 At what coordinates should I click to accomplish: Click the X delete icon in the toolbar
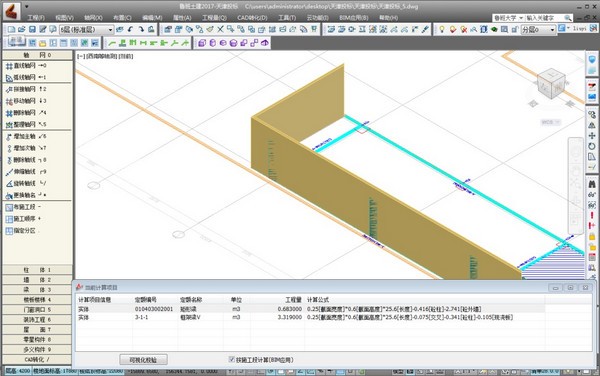tap(220, 29)
